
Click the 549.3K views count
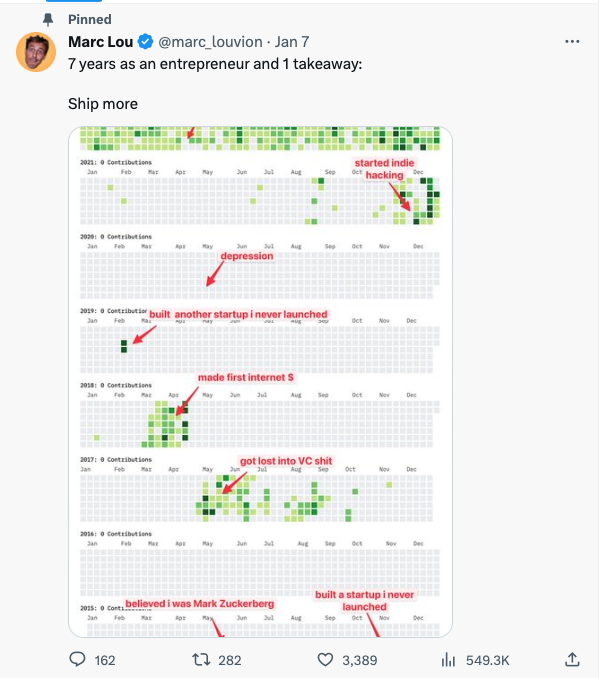pyautogui.click(x=488, y=660)
